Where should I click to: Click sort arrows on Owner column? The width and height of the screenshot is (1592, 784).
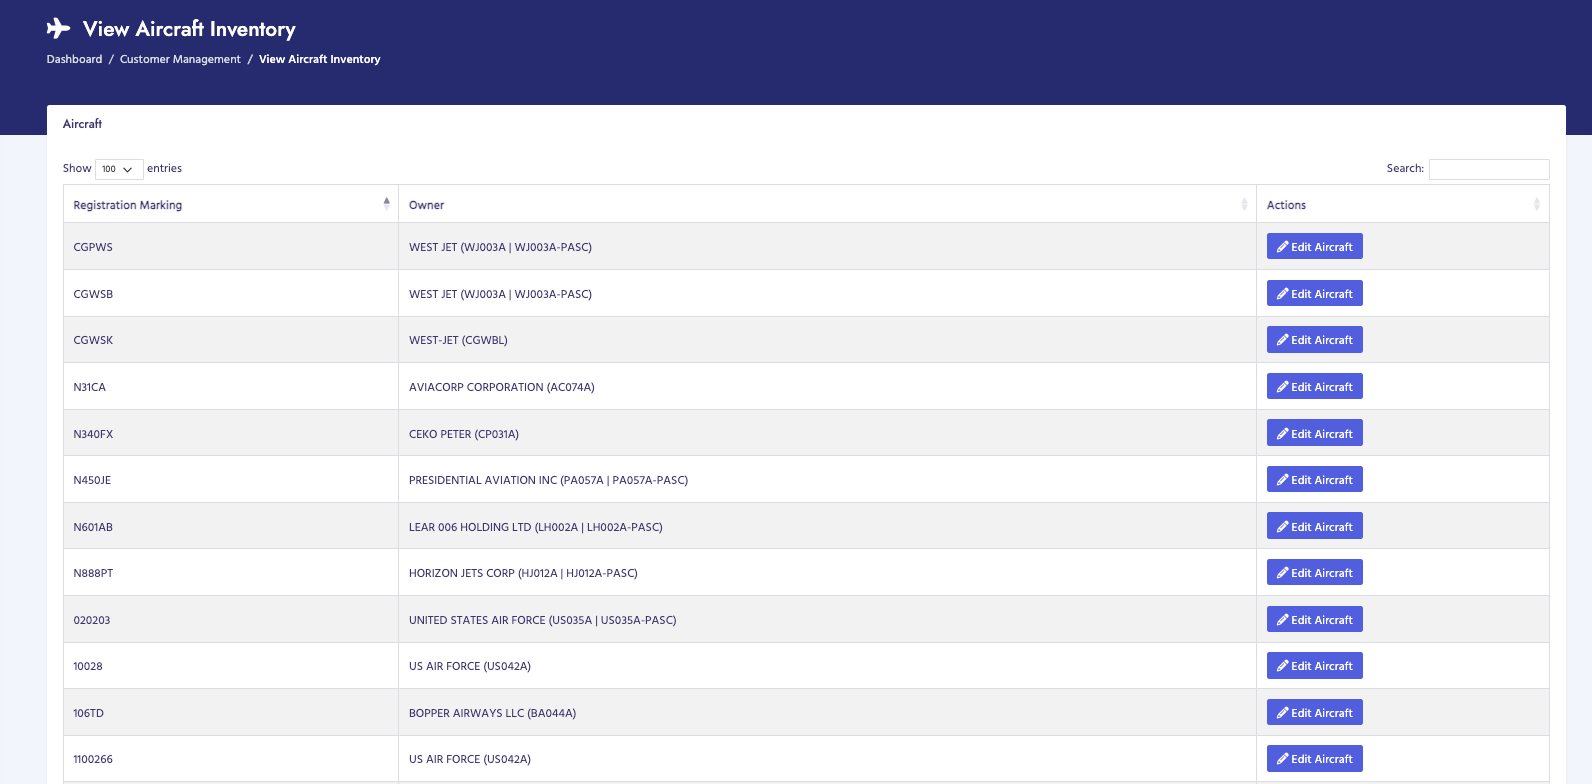pyautogui.click(x=1244, y=204)
